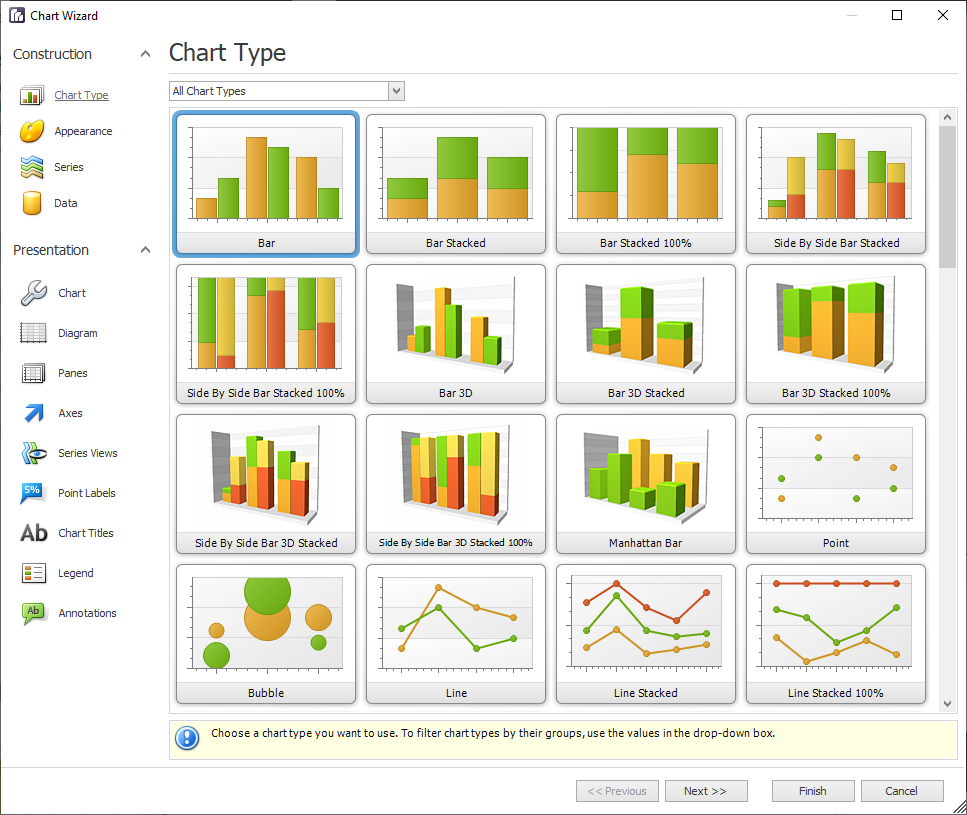
Task: Collapse the Construction section
Action: (x=145, y=52)
